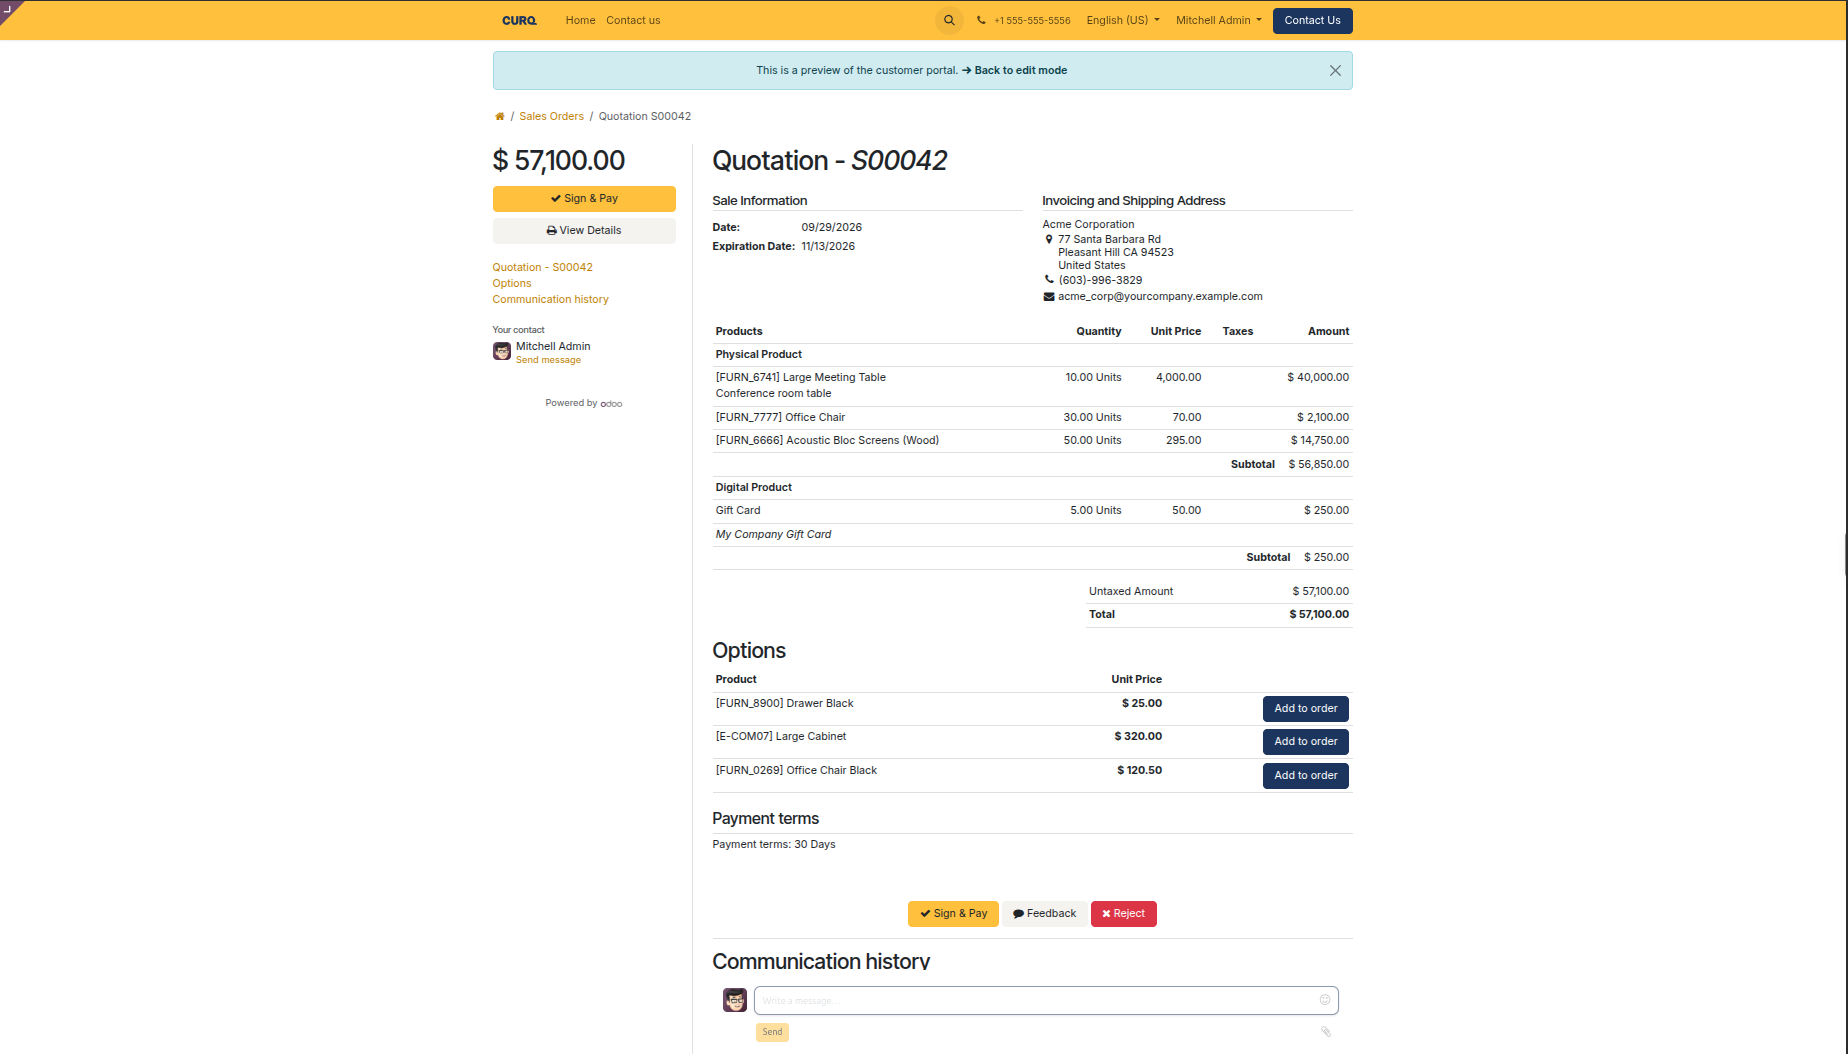Image resolution: width=1848 pixels, height=1054 pixels.
Task: Jump to Options section sidebar link
Action: [x=512, y=284]
